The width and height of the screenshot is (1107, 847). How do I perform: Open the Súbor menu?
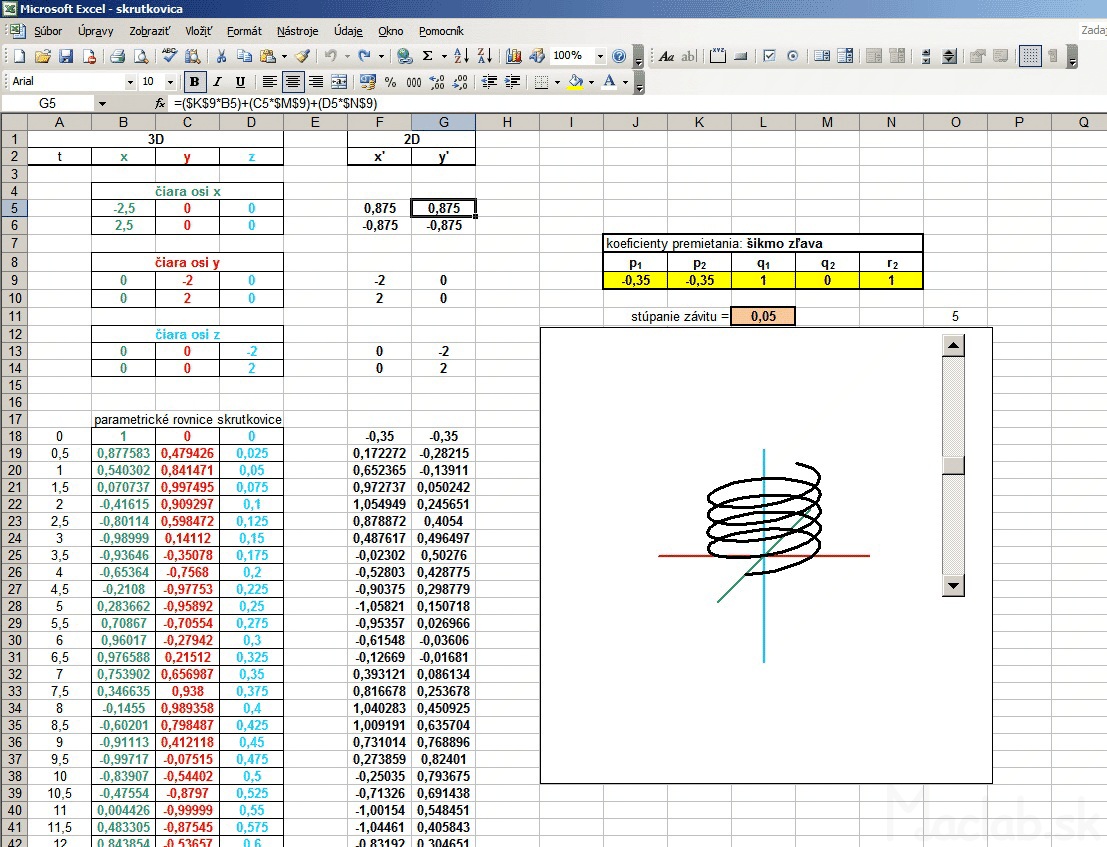tap(48, 31)
